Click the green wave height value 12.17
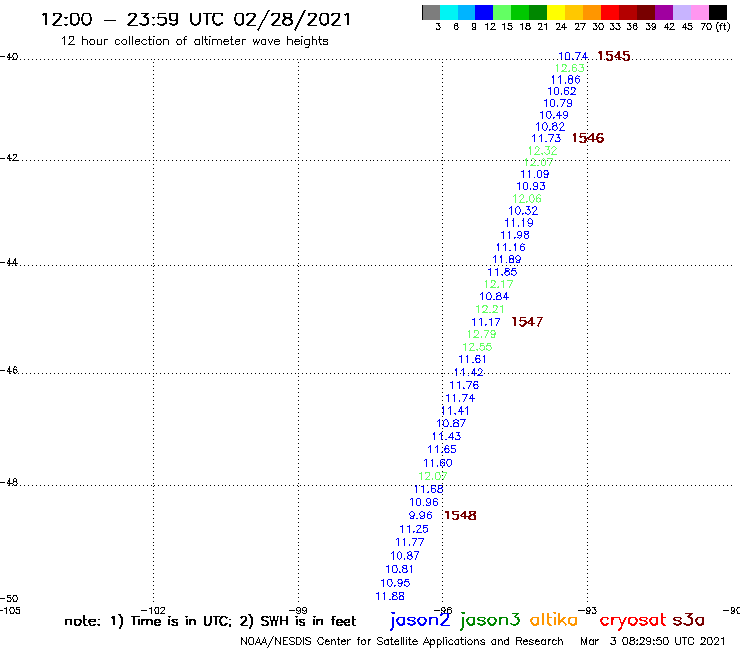This screenshot has height=650, width=740. (x=498, y=284)
